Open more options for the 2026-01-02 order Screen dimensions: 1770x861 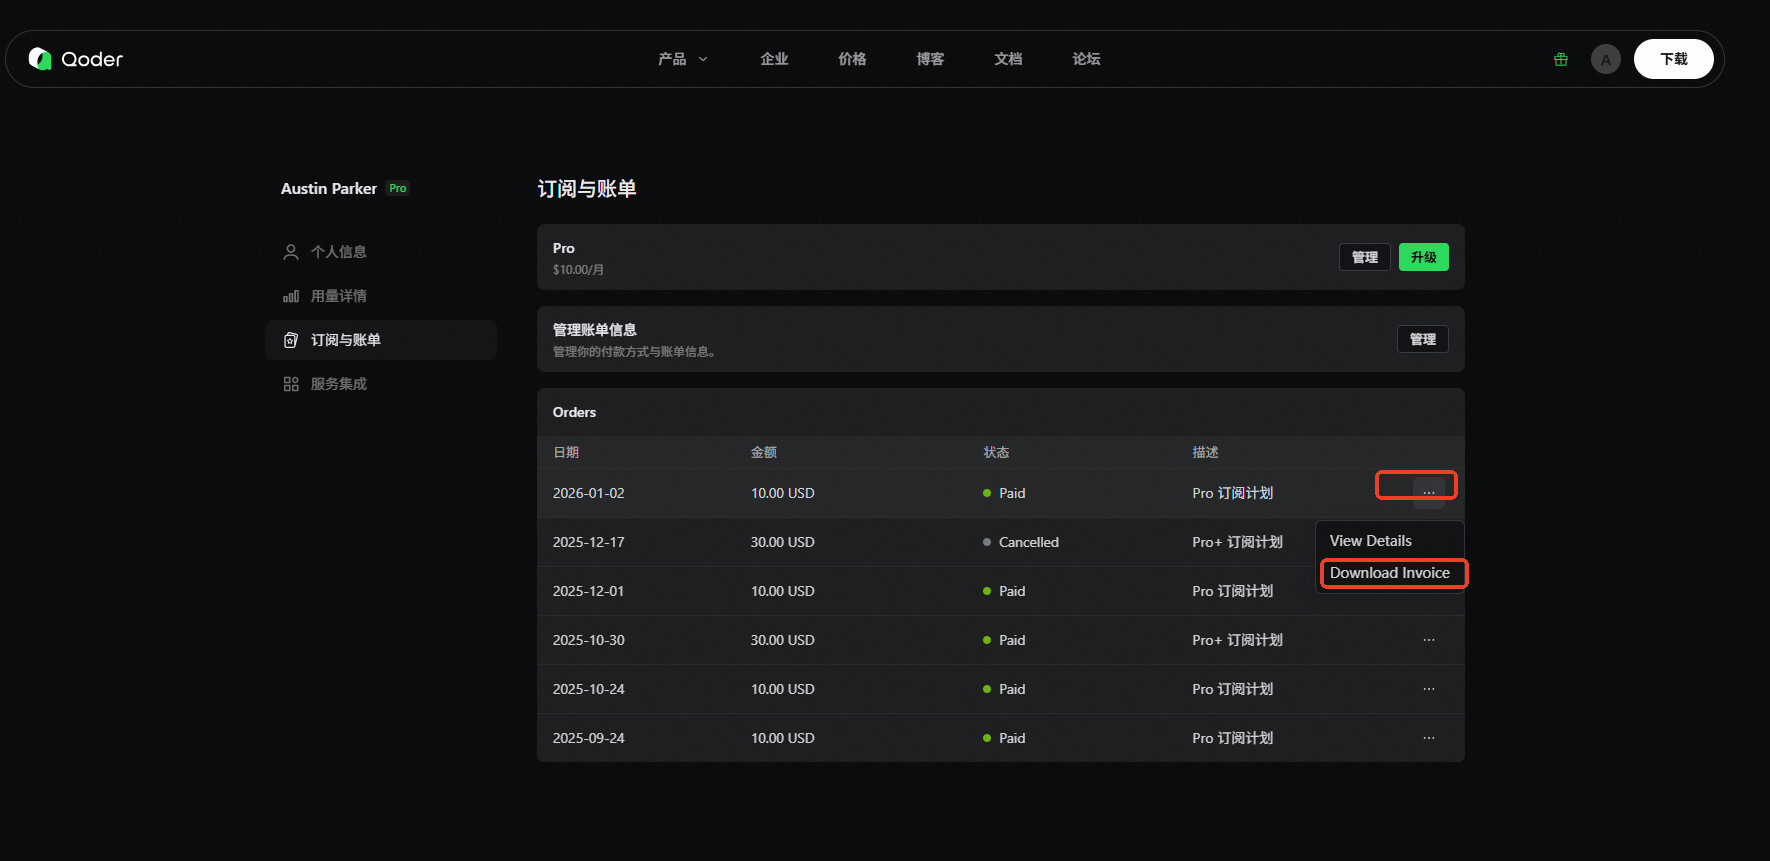(x=1429, y=492)
